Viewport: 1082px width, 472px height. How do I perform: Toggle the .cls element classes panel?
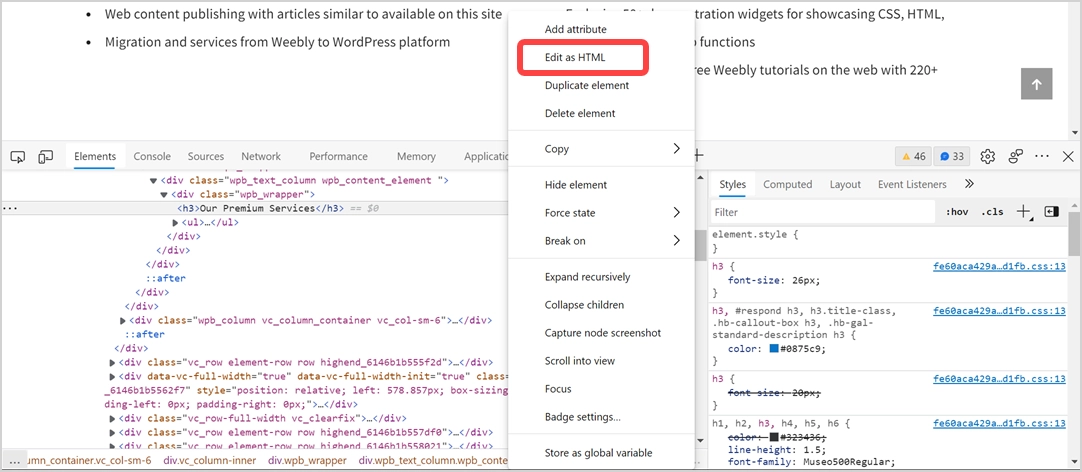(992, 212)
